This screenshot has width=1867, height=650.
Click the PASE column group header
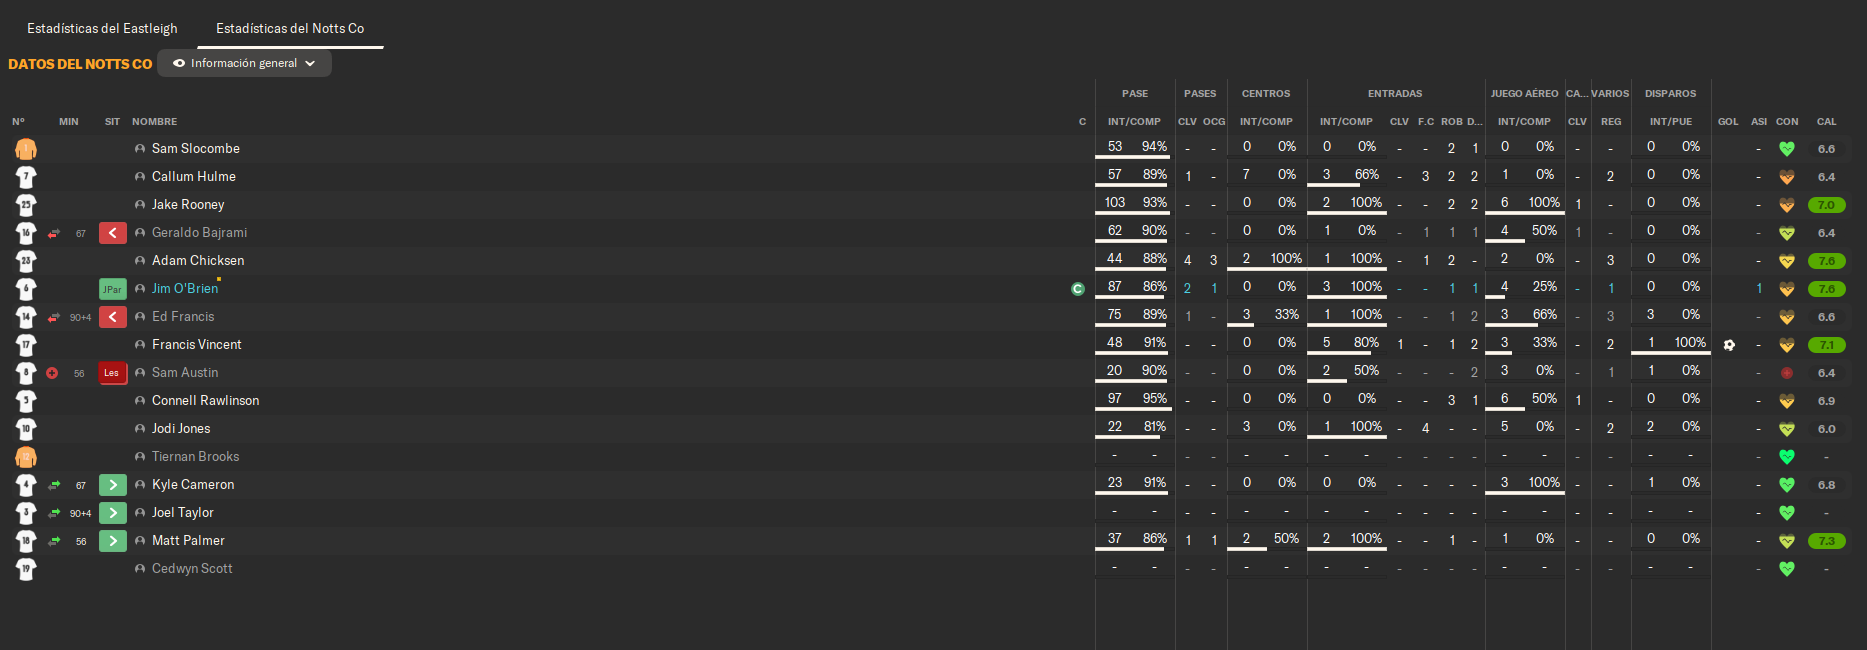(x=1135, y=93)
